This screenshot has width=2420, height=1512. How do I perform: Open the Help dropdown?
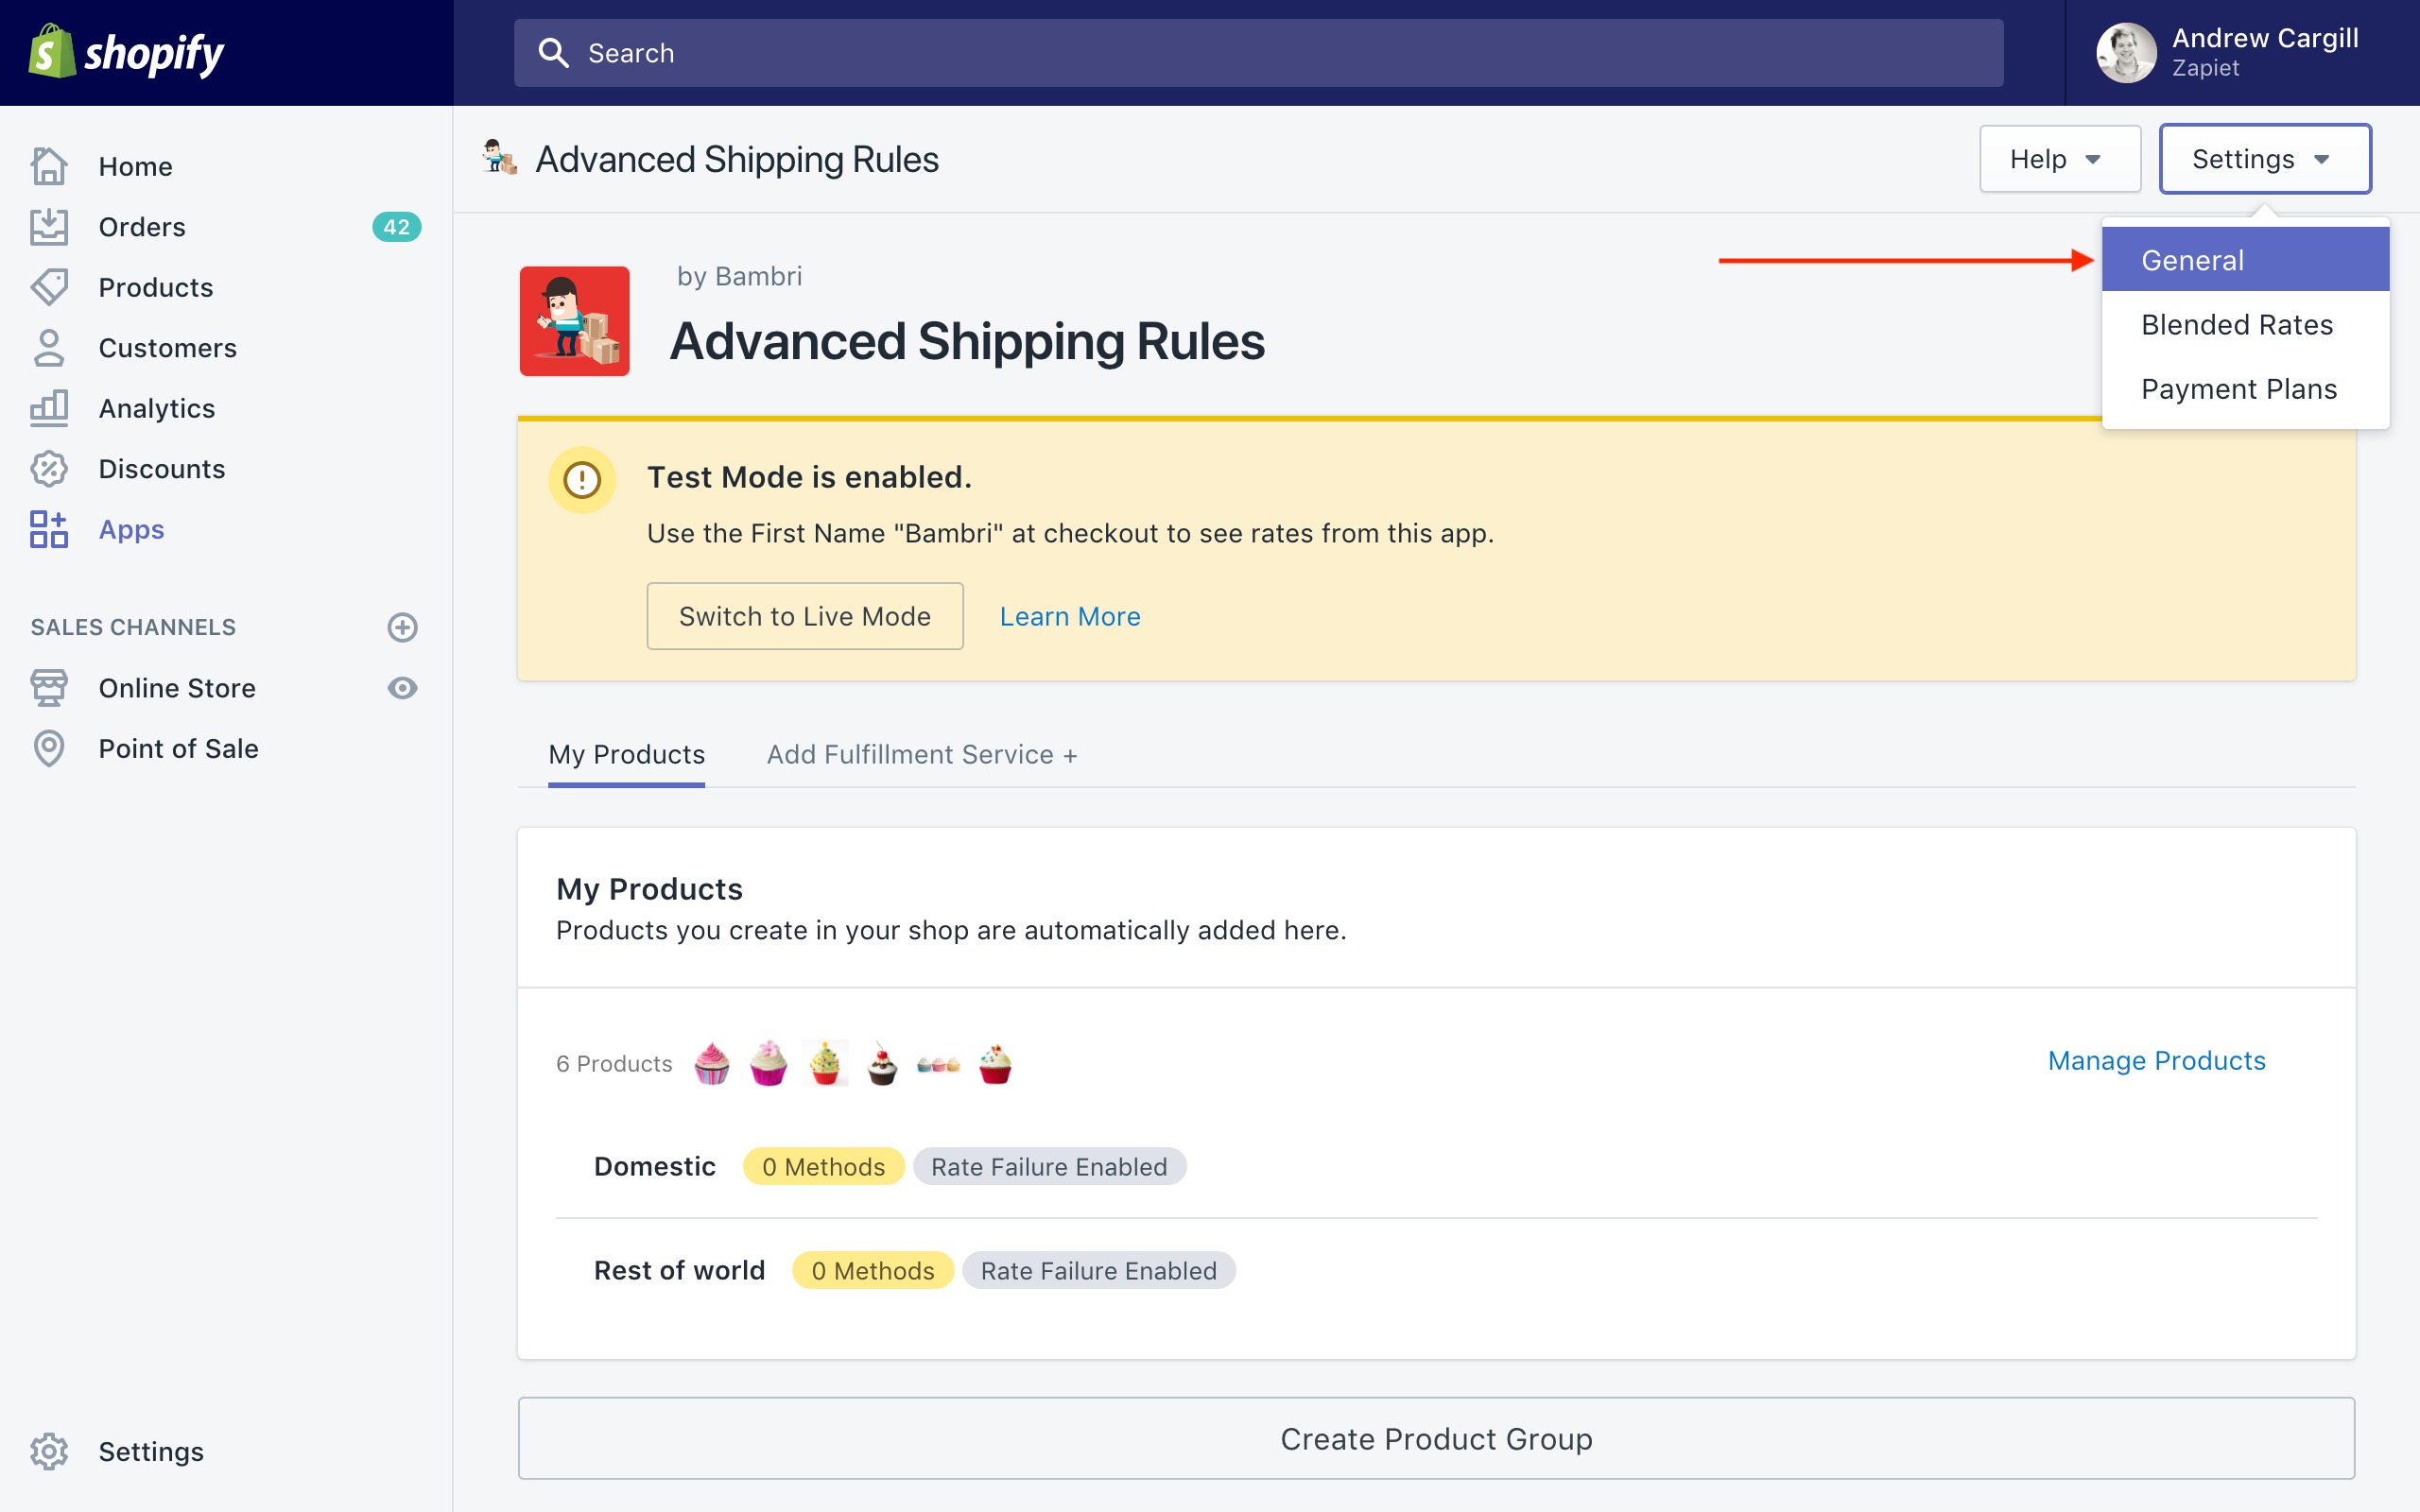click(x=2060, y=159)
